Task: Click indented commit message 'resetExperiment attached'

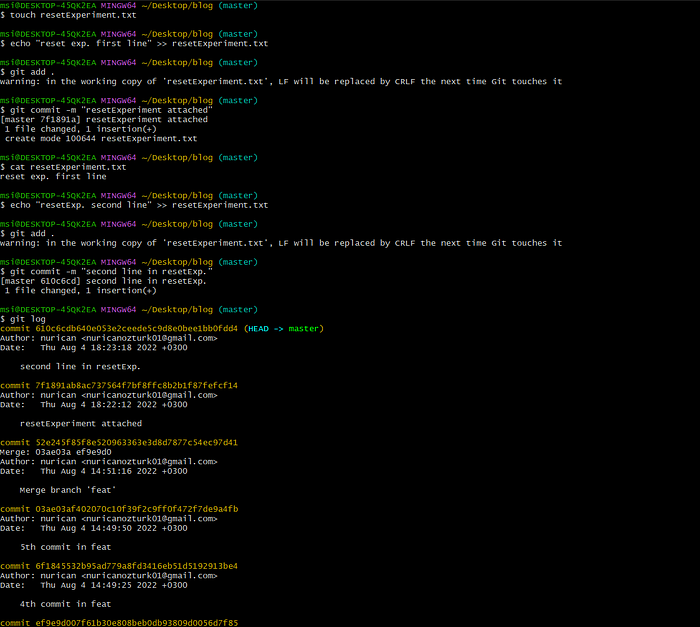Action: (x=81, y=423)
